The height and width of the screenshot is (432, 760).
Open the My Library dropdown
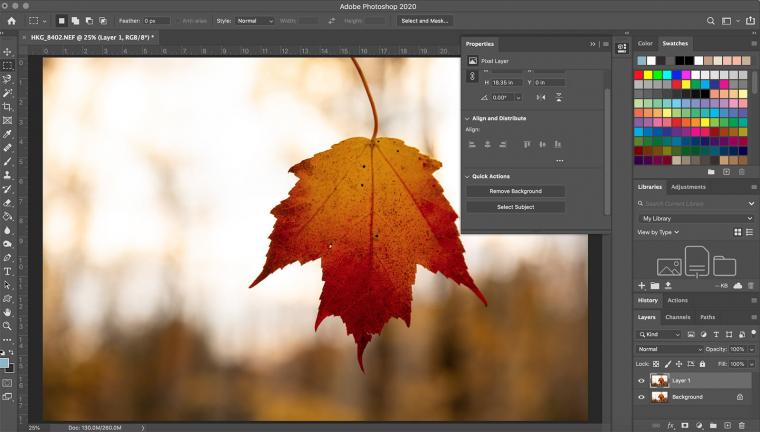697,219
